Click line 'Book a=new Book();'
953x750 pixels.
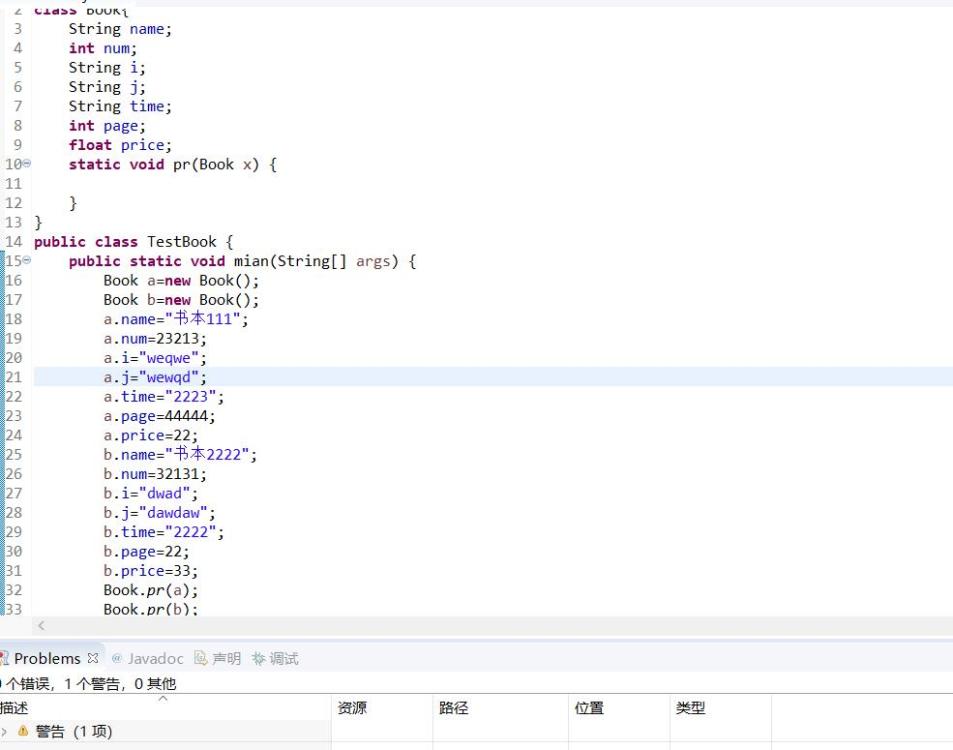(x=181, y=281)
